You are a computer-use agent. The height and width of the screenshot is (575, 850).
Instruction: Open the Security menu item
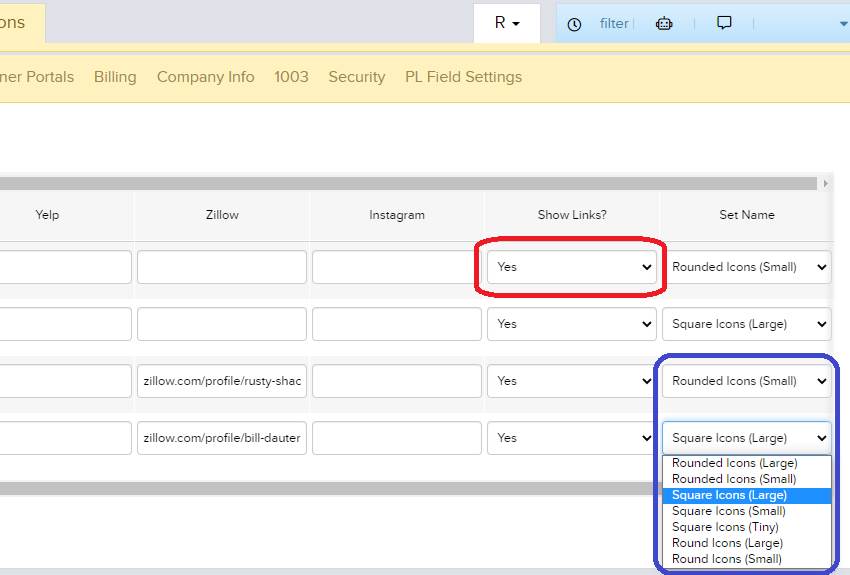click(x=357, y=77)
